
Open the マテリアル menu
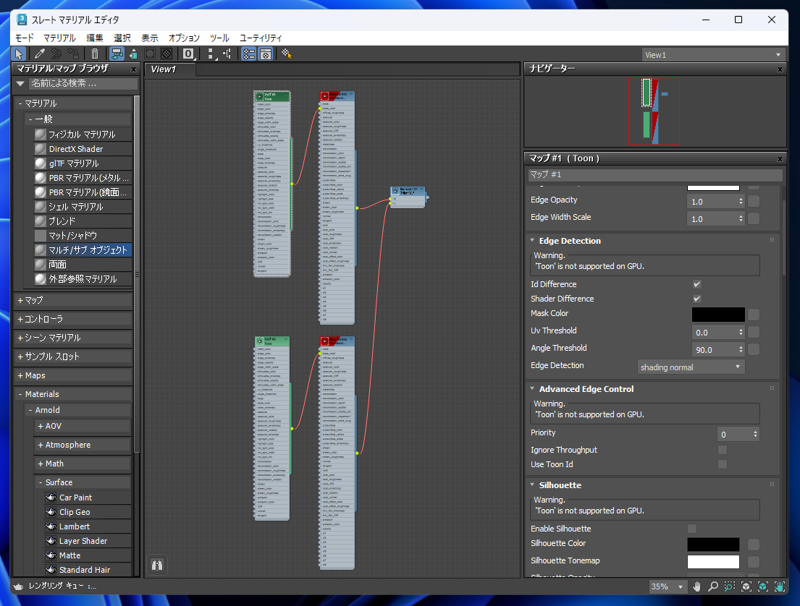pos(59,38)
